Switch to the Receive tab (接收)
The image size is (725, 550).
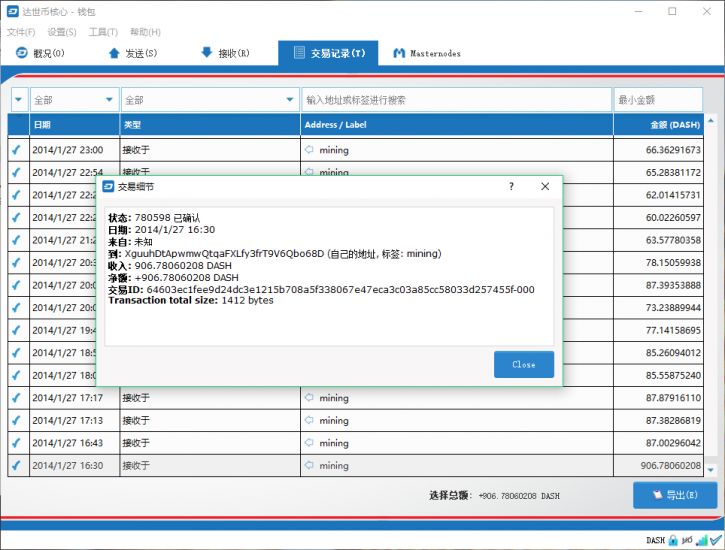[x=226, y=53]
